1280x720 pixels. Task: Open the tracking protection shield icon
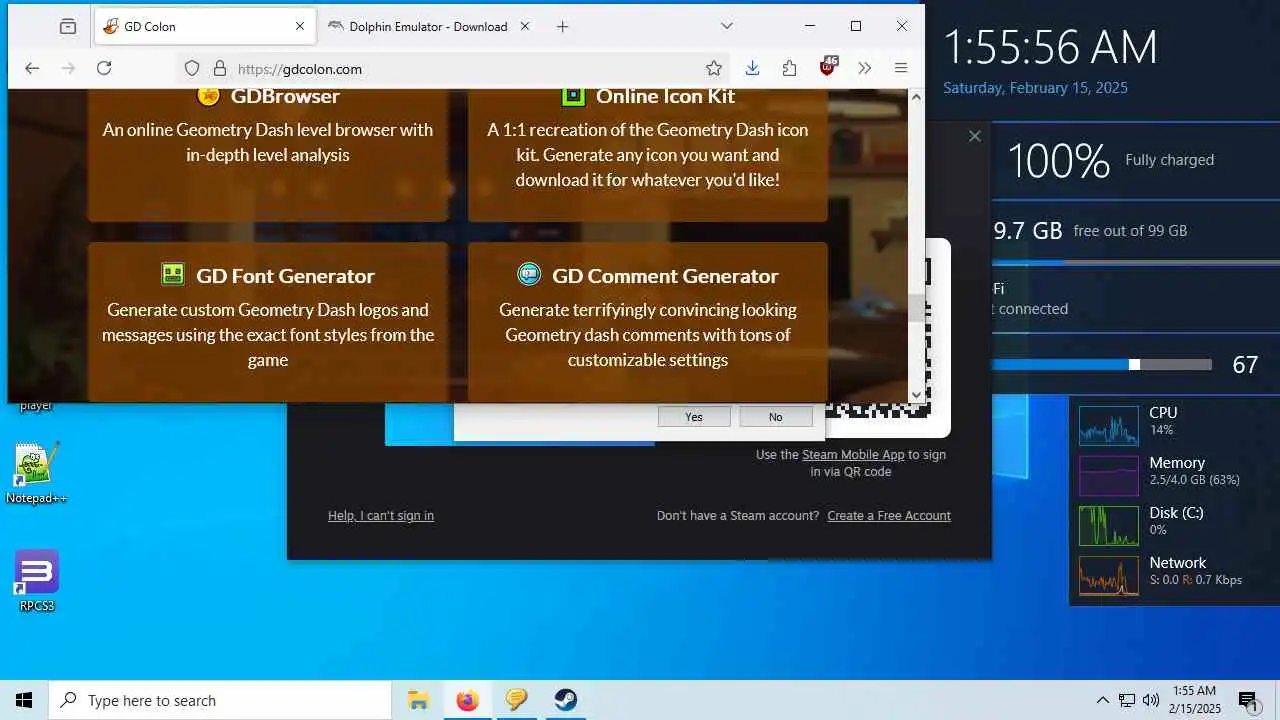[x=193, y=69]
